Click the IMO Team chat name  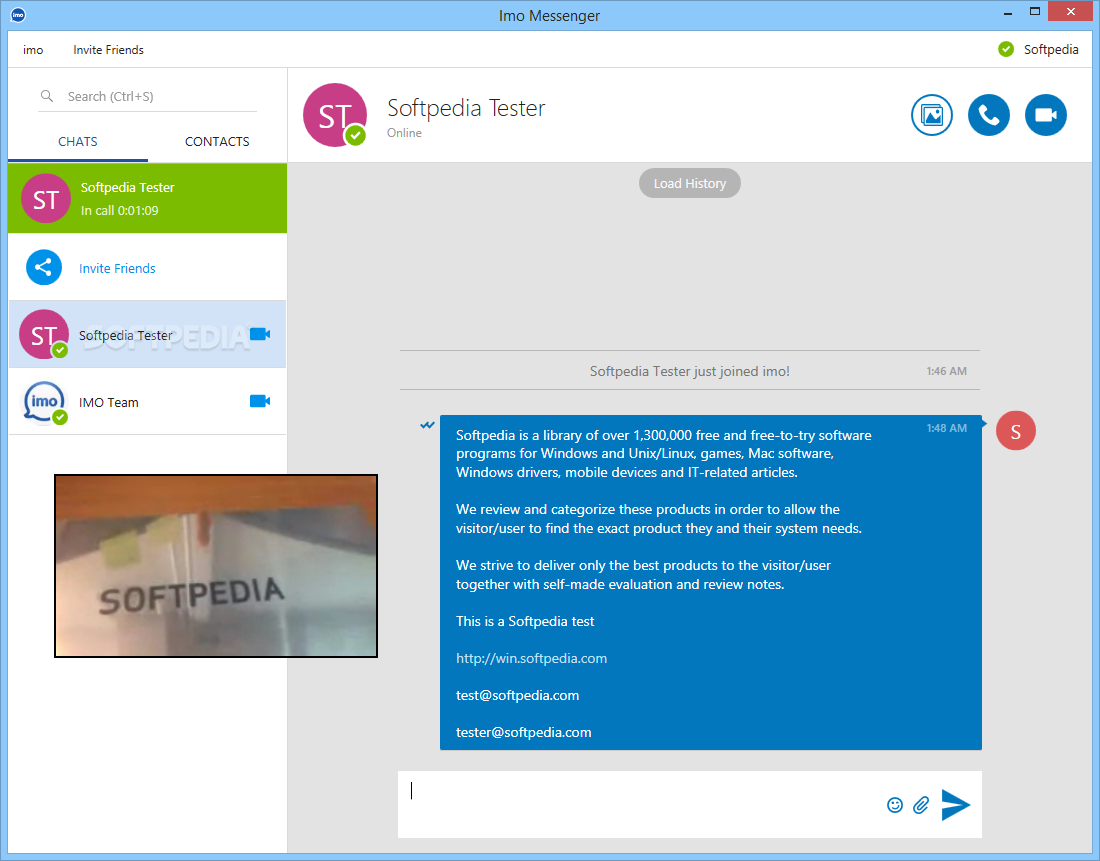pos(109,402)
